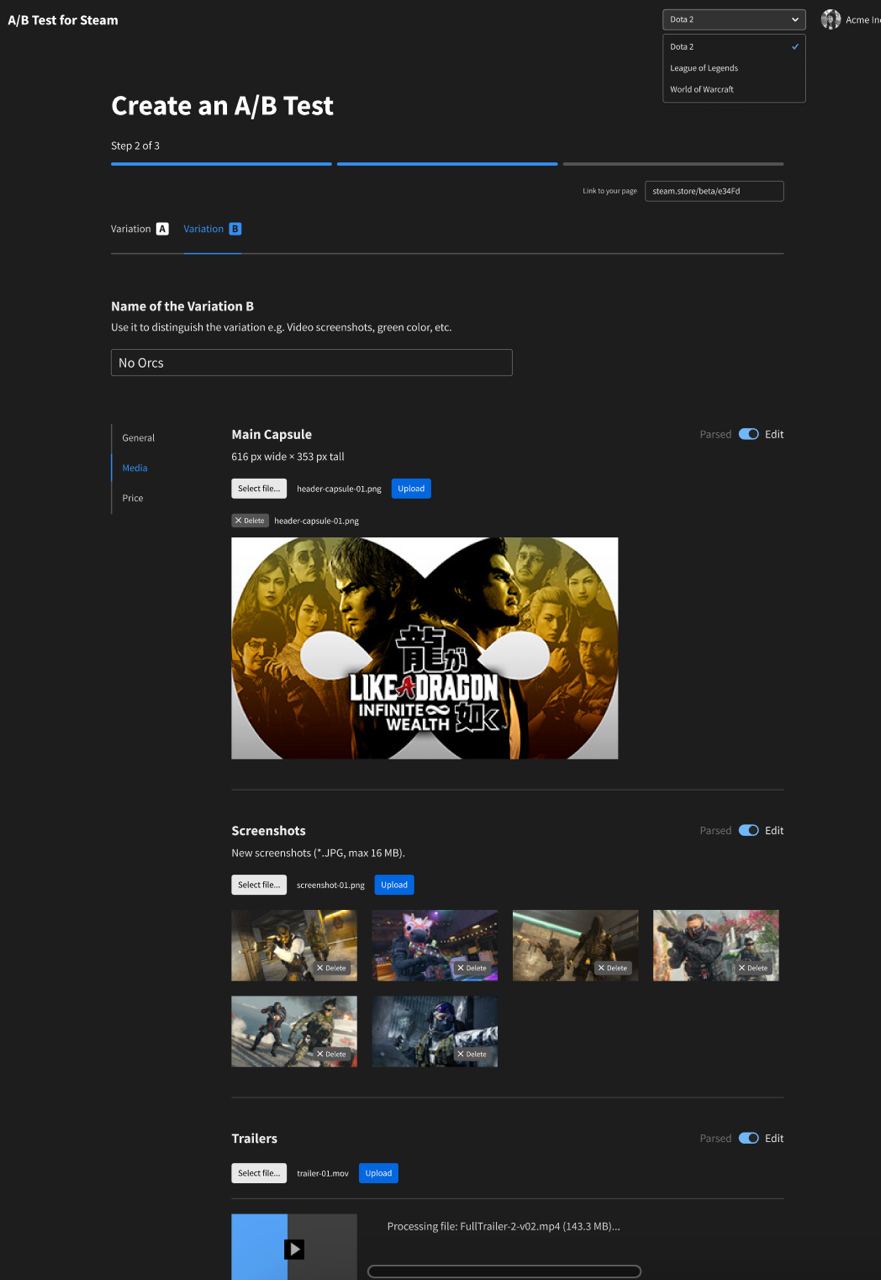Viewport: 881px width, 1280px height.
Task: Click the first step segment of the progress indicator
Action: (x=221, y=164)
